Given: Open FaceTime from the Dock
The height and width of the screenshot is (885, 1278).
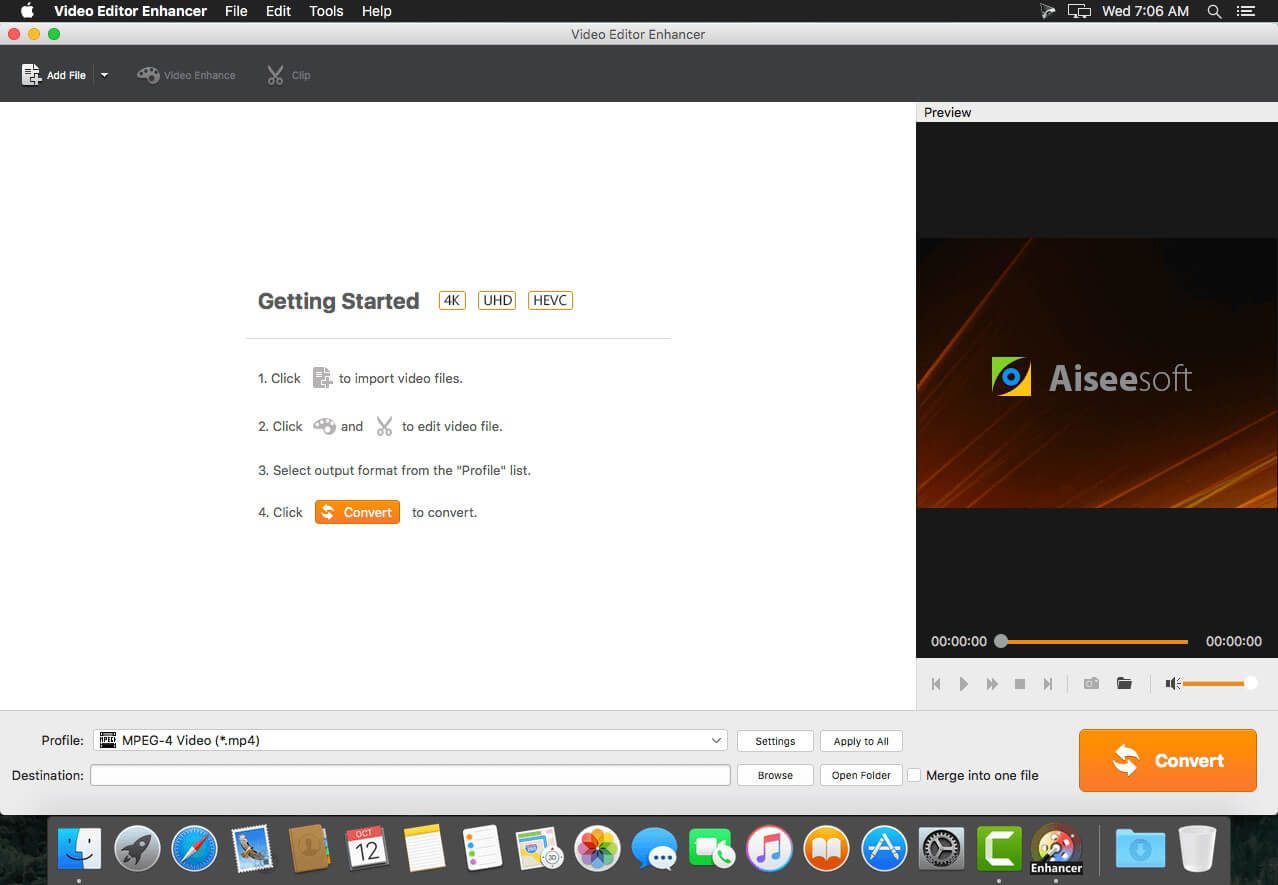Looking at the screenshot, I should 713,849.
